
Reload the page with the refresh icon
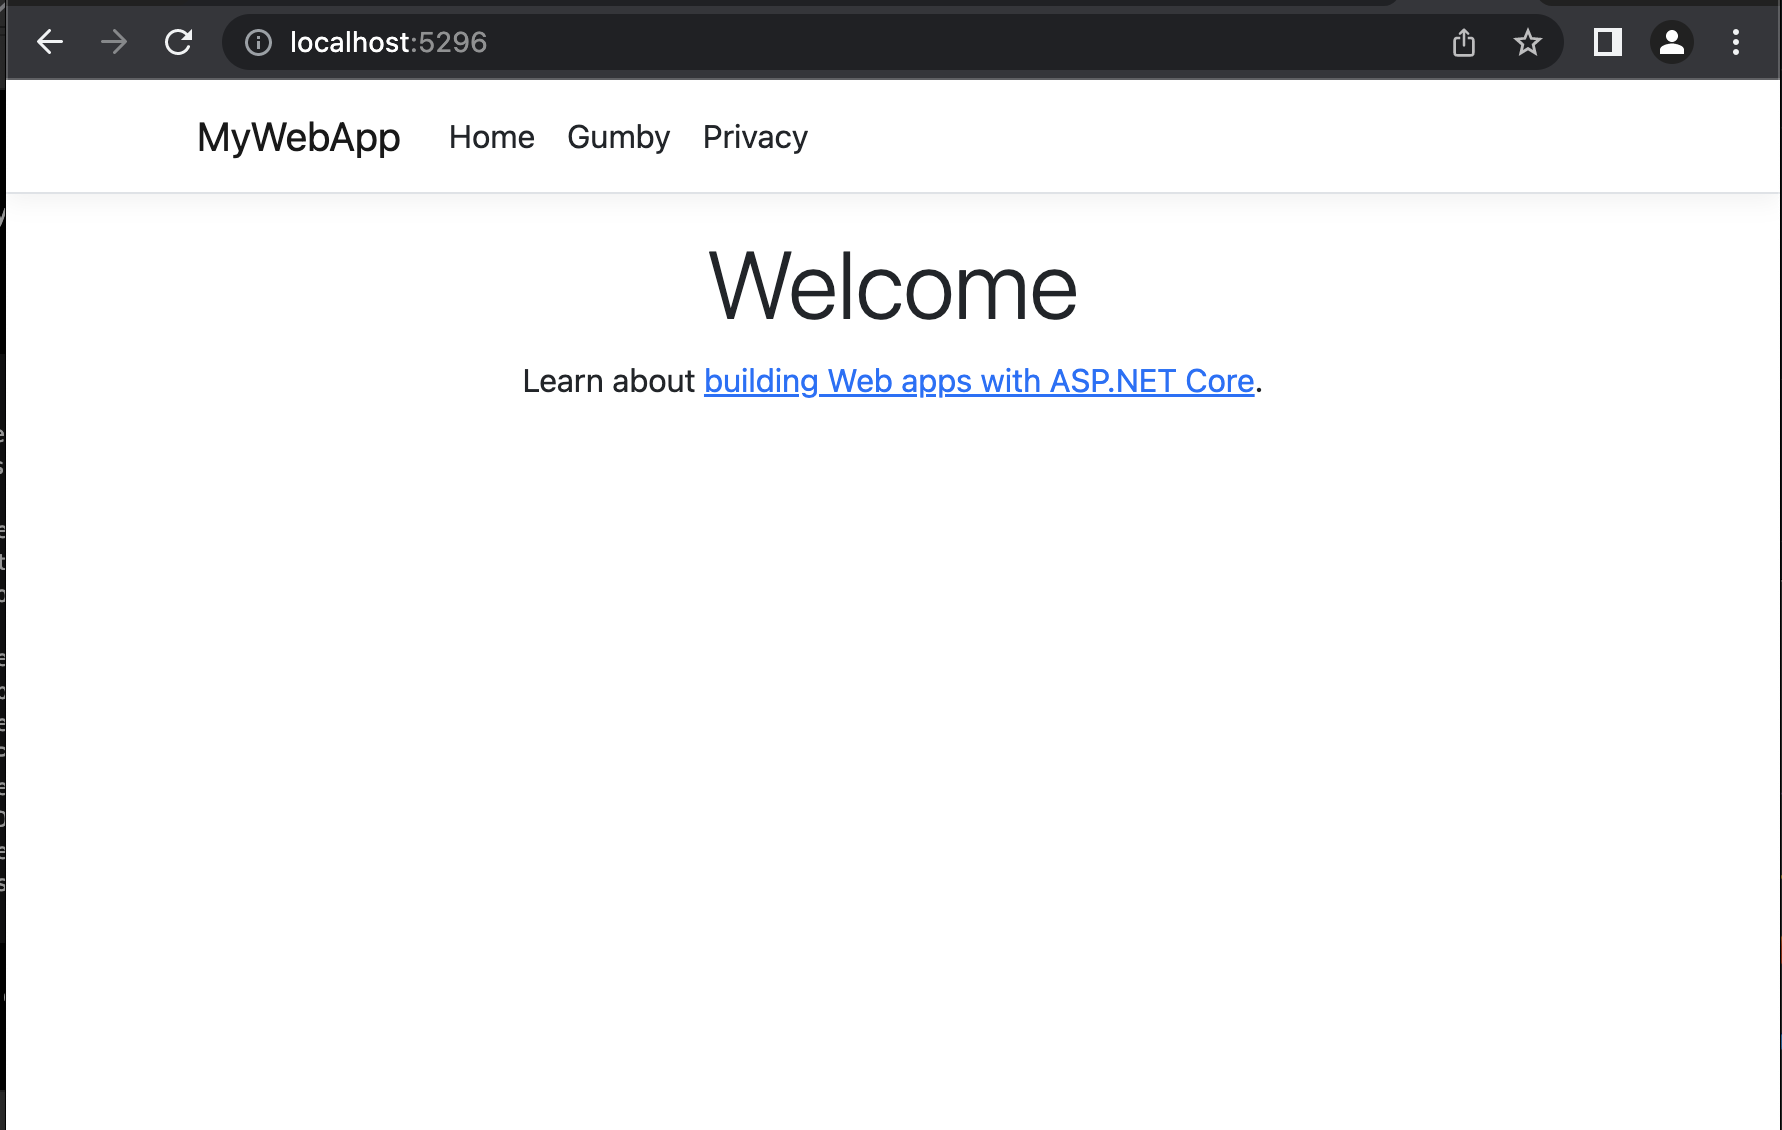click(178, 42)
